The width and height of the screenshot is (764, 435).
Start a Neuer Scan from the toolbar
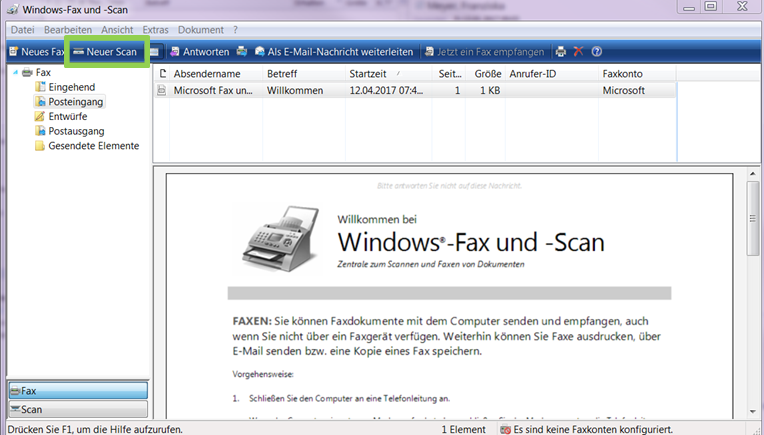coord(105,52)
